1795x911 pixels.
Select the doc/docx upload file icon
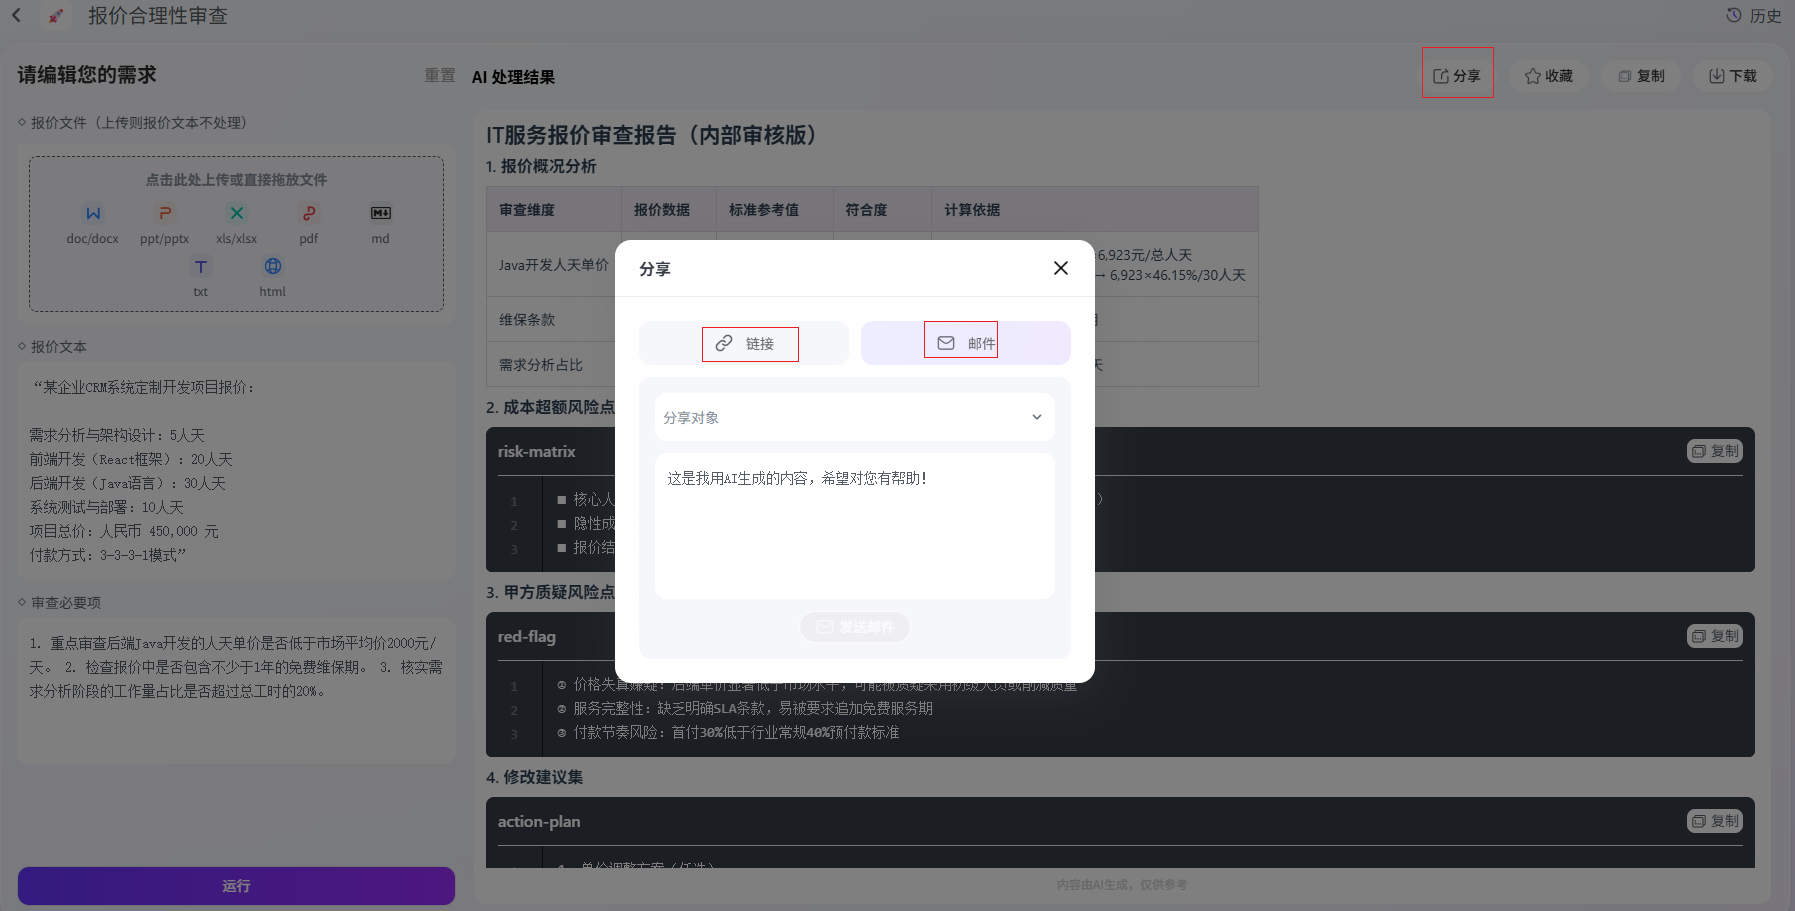(93, 213)
